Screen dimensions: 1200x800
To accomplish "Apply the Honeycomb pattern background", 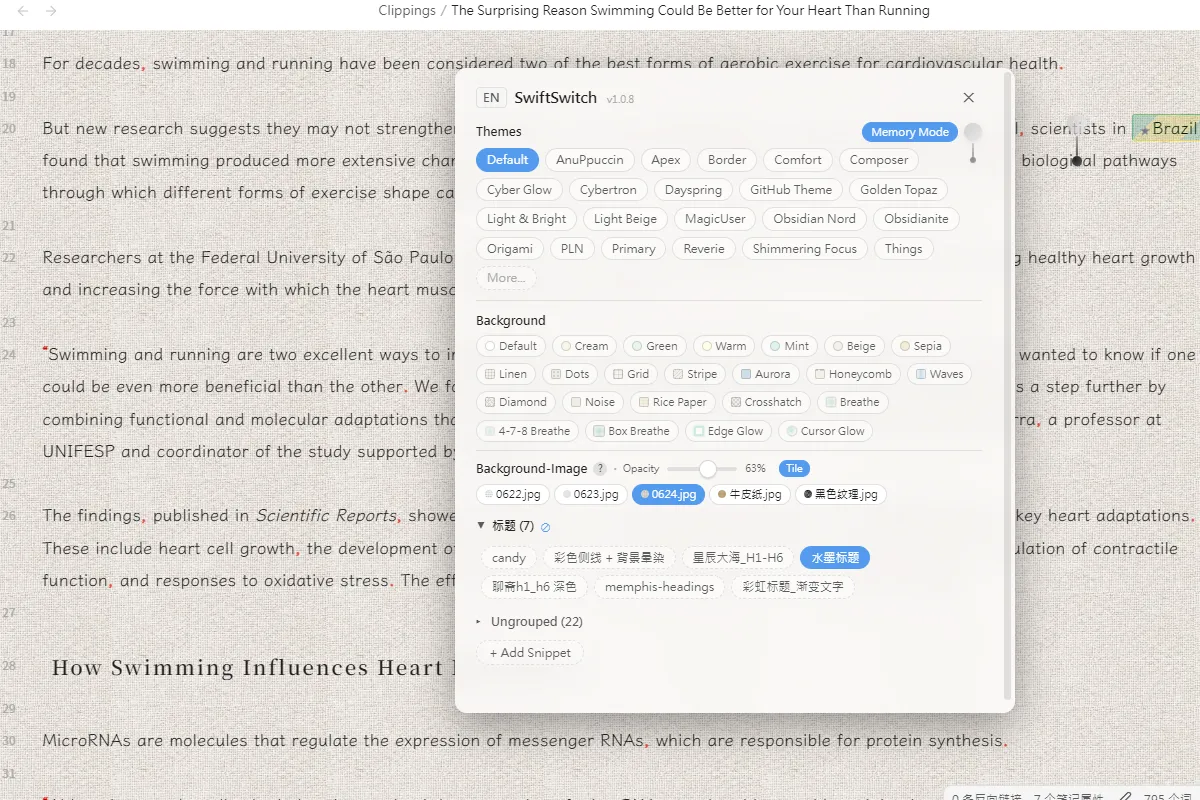I will 853,374.
